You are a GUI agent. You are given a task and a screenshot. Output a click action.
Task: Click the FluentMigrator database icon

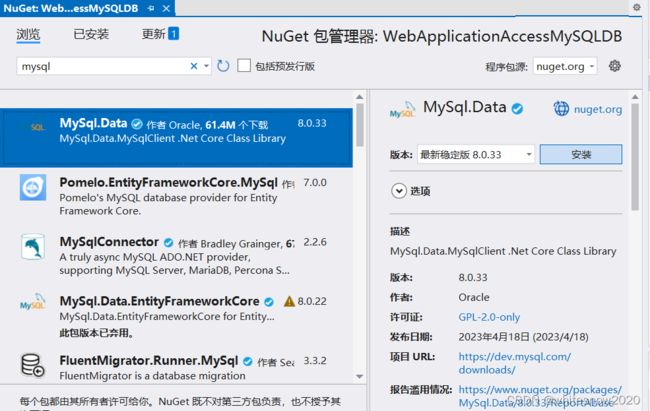pyautogui.click(x=33, y=365)
